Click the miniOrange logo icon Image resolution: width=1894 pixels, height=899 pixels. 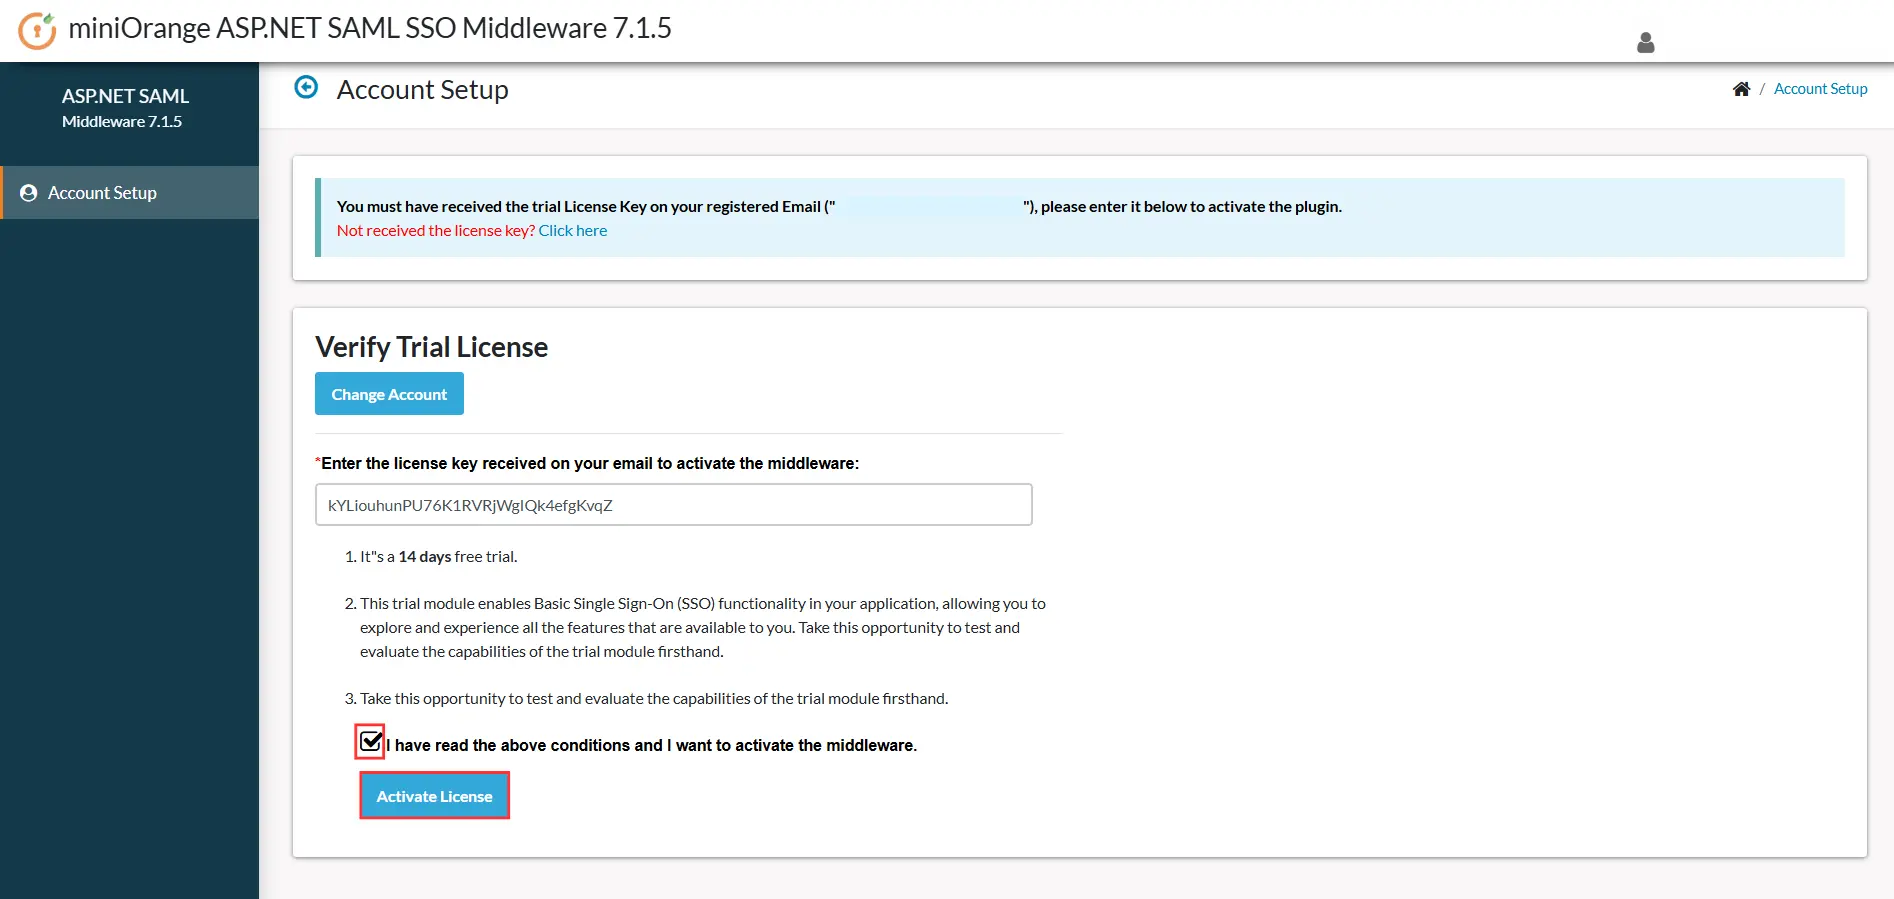click(37, 30)
